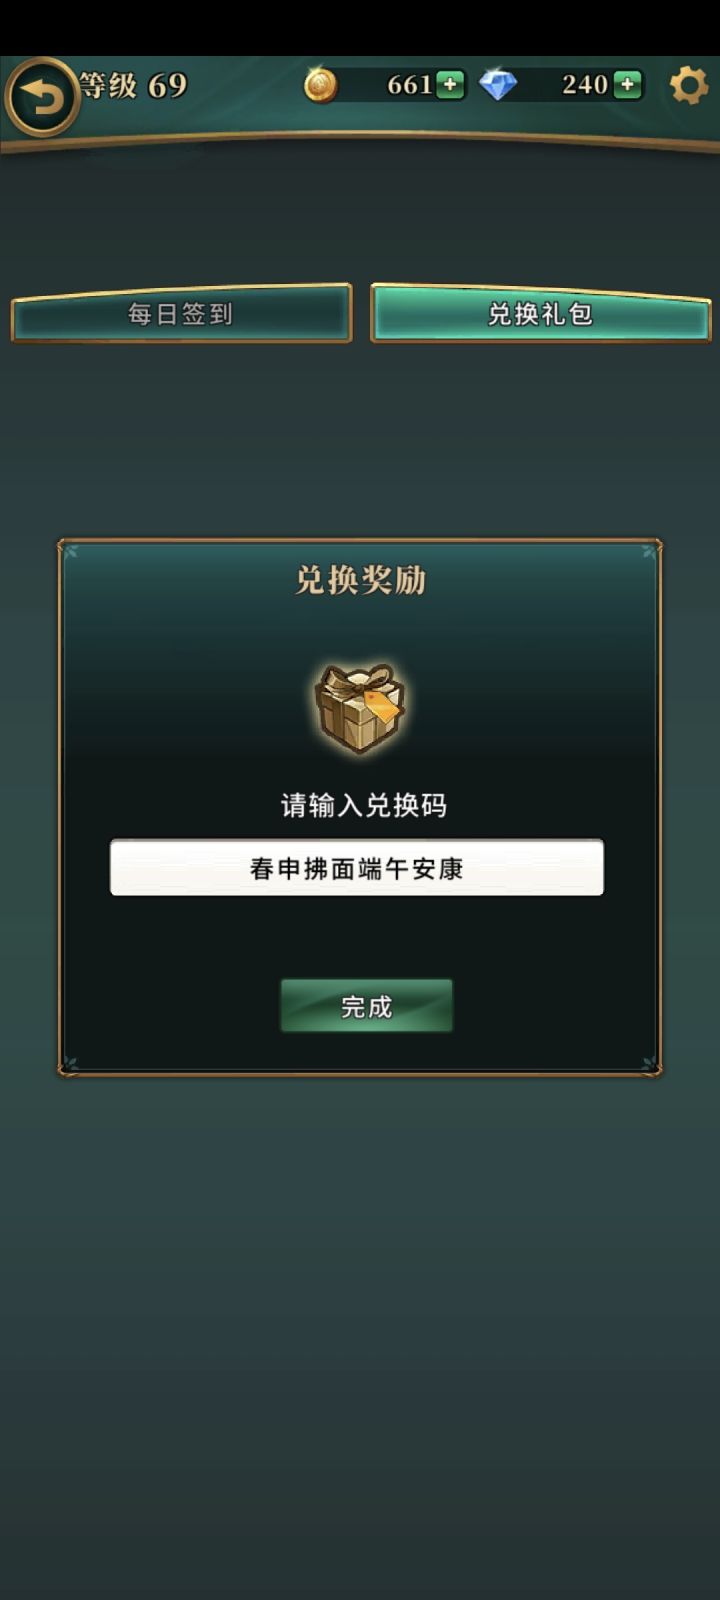720x1600 pixels.
Task: Tap the gift box reward icon
Action: click(x=360, y=707)
